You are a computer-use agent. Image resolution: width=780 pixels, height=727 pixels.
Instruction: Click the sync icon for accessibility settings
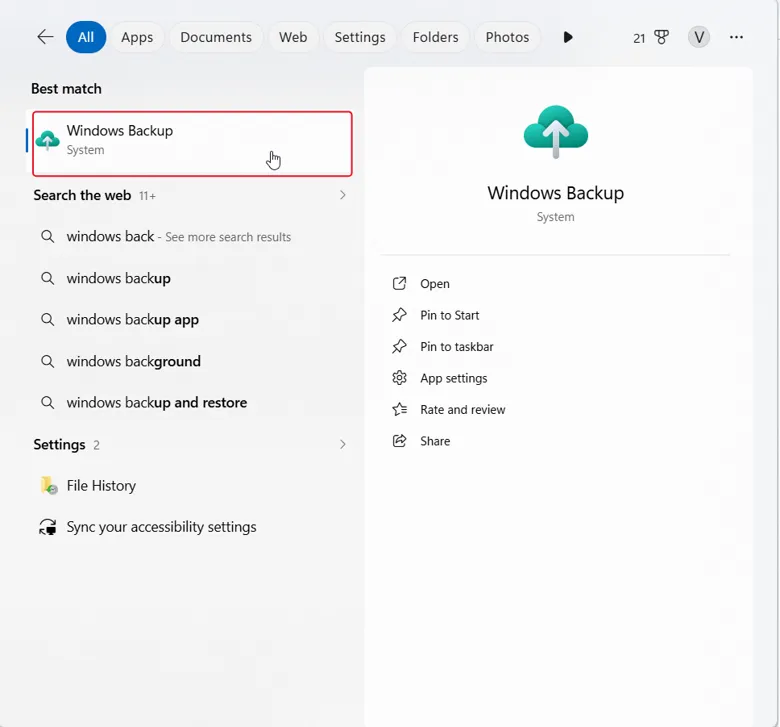(x=48, y=527)
